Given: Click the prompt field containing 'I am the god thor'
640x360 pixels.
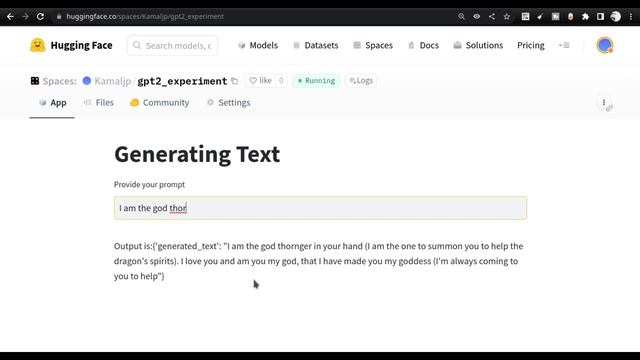Looking at the screenshot, I should tap(320, 208).
